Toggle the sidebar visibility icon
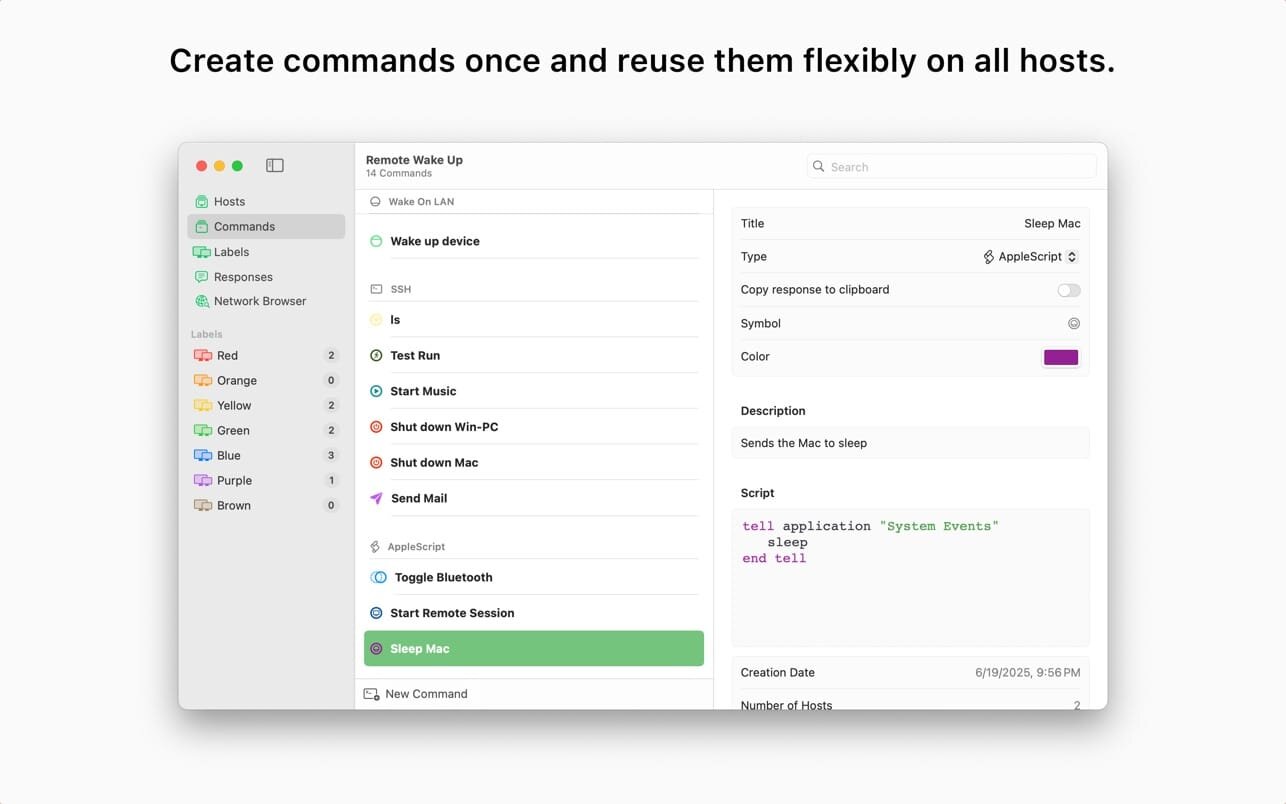This screenshot has height=804, width=1286. [275, 165]
